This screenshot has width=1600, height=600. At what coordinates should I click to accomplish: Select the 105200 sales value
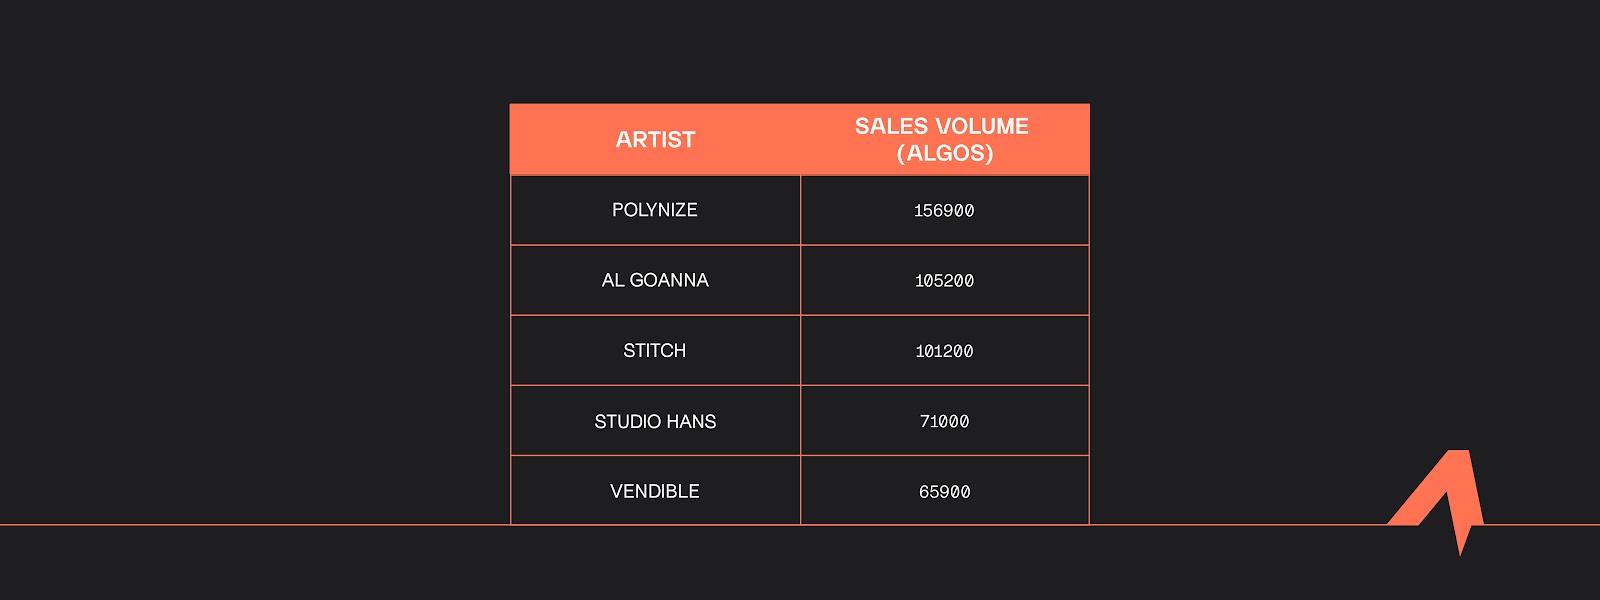coord(944,281)
